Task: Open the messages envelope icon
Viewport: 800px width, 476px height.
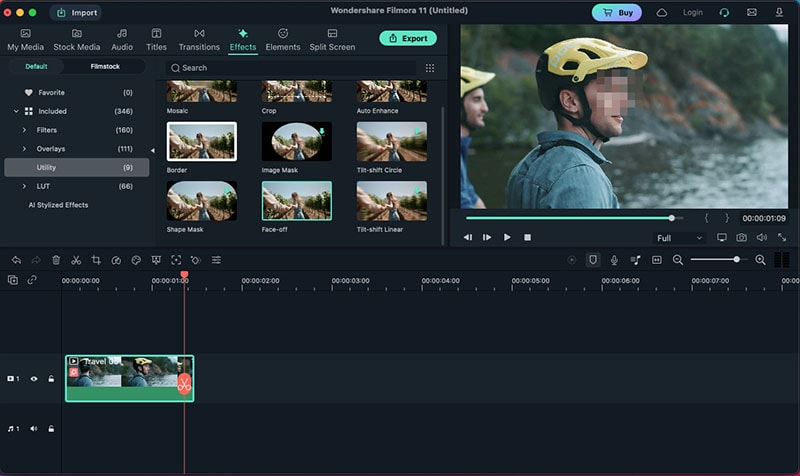Action: coord(752,12)
